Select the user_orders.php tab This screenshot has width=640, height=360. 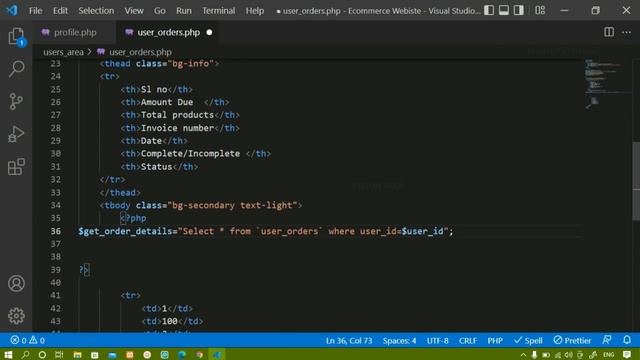(168, 32)
